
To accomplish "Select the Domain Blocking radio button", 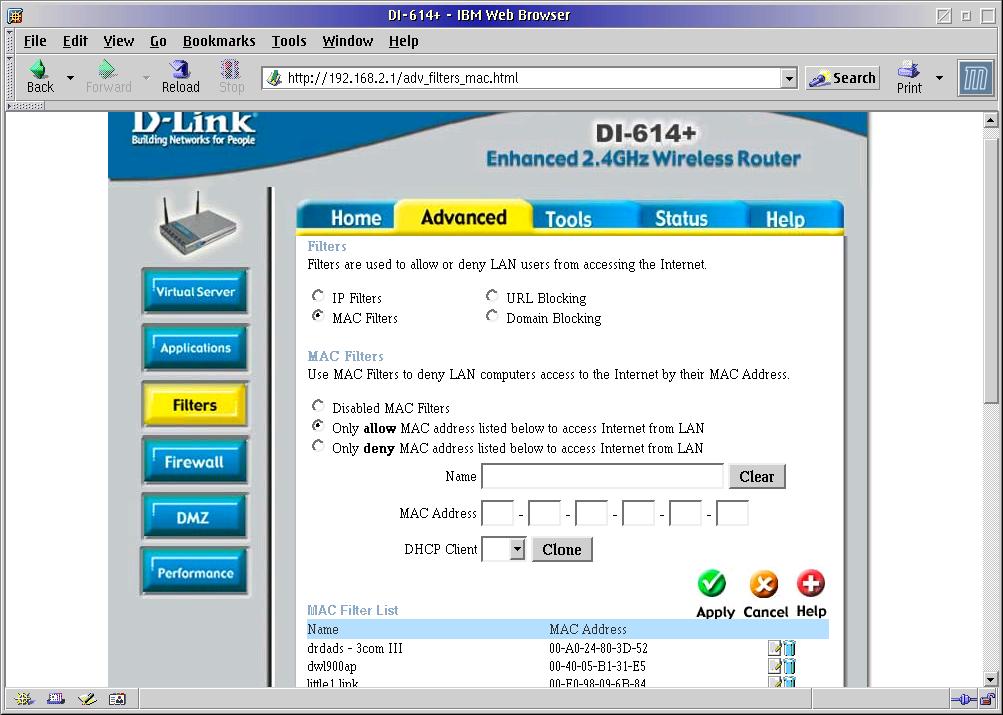I will (x=492, y=316).
